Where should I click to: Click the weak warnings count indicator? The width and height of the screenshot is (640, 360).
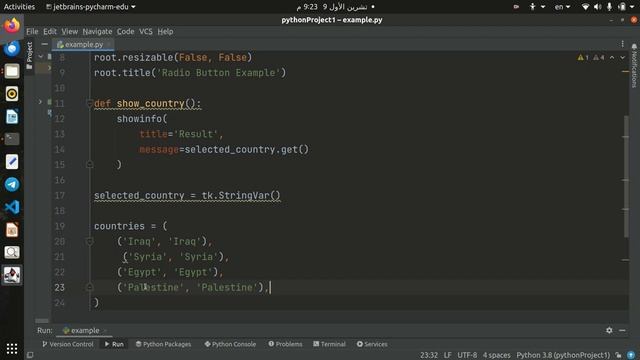click(x=598, y=58)
